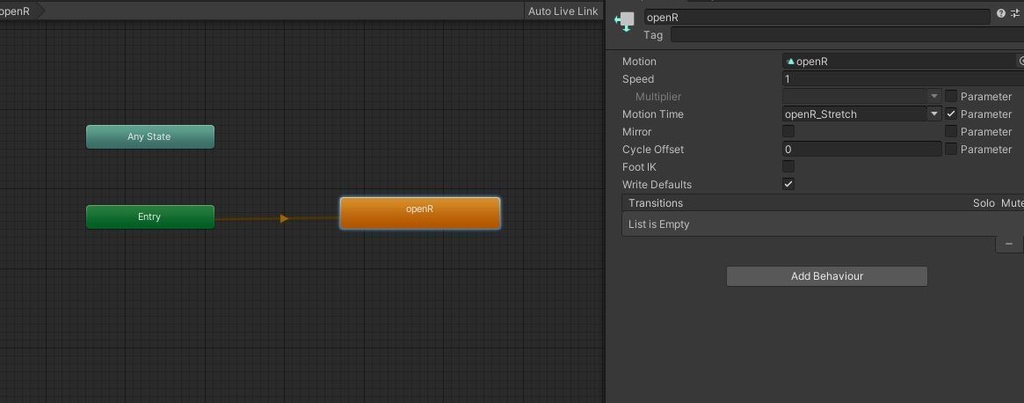Select the Any State node
The width and height of the screenshot is (1024, 403).
(150, 137)
